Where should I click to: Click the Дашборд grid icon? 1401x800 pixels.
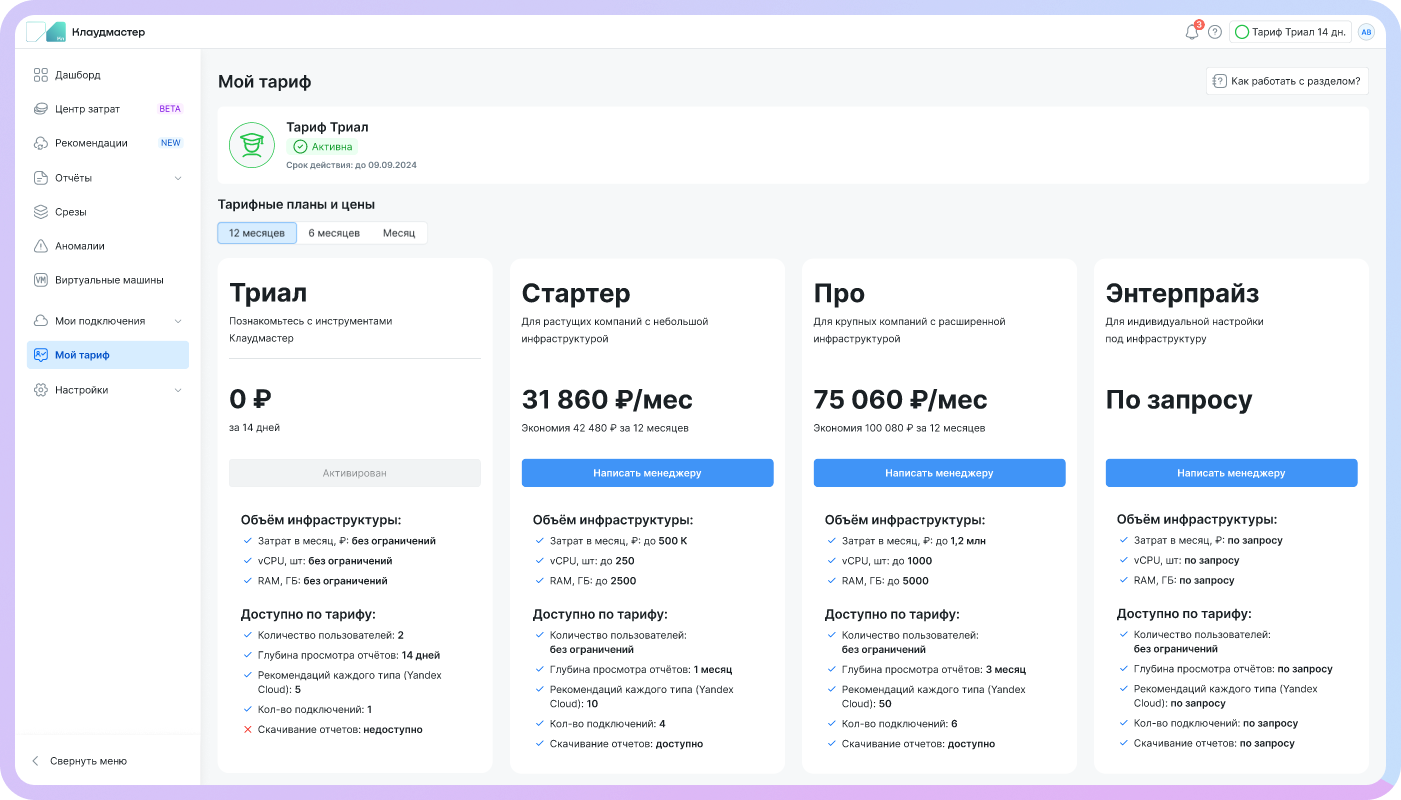tap(41, 75)
